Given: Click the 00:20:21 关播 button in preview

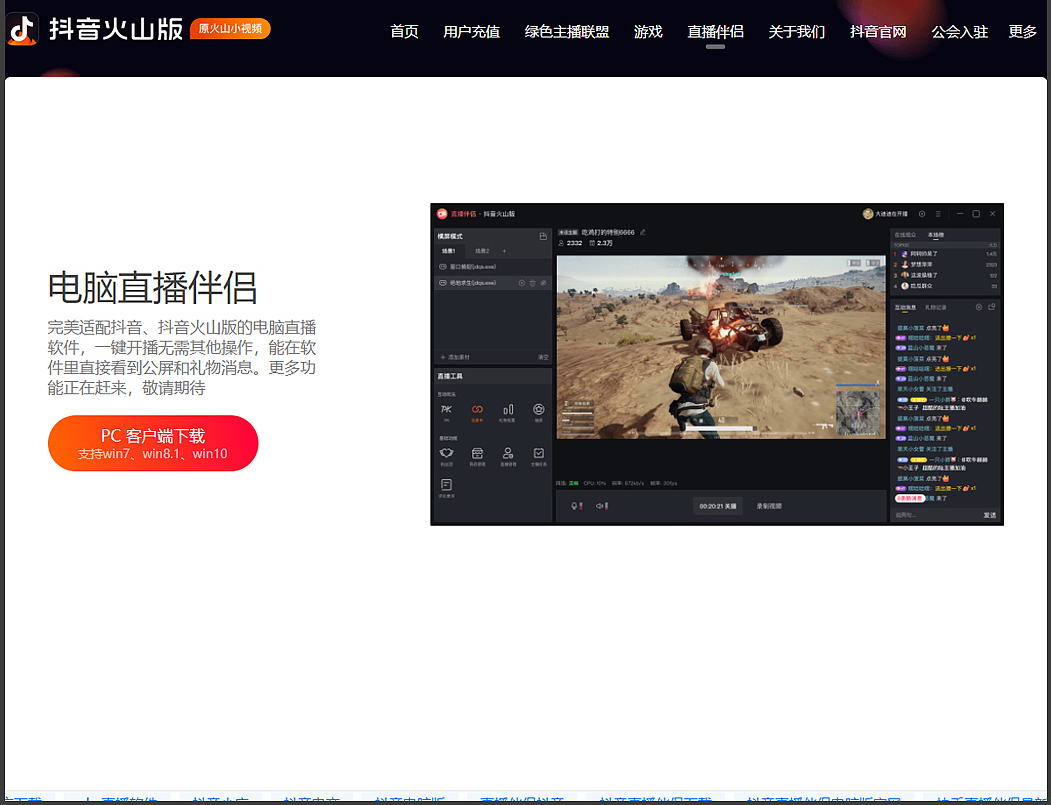Looking at the screenshot, I should point(718,506).
